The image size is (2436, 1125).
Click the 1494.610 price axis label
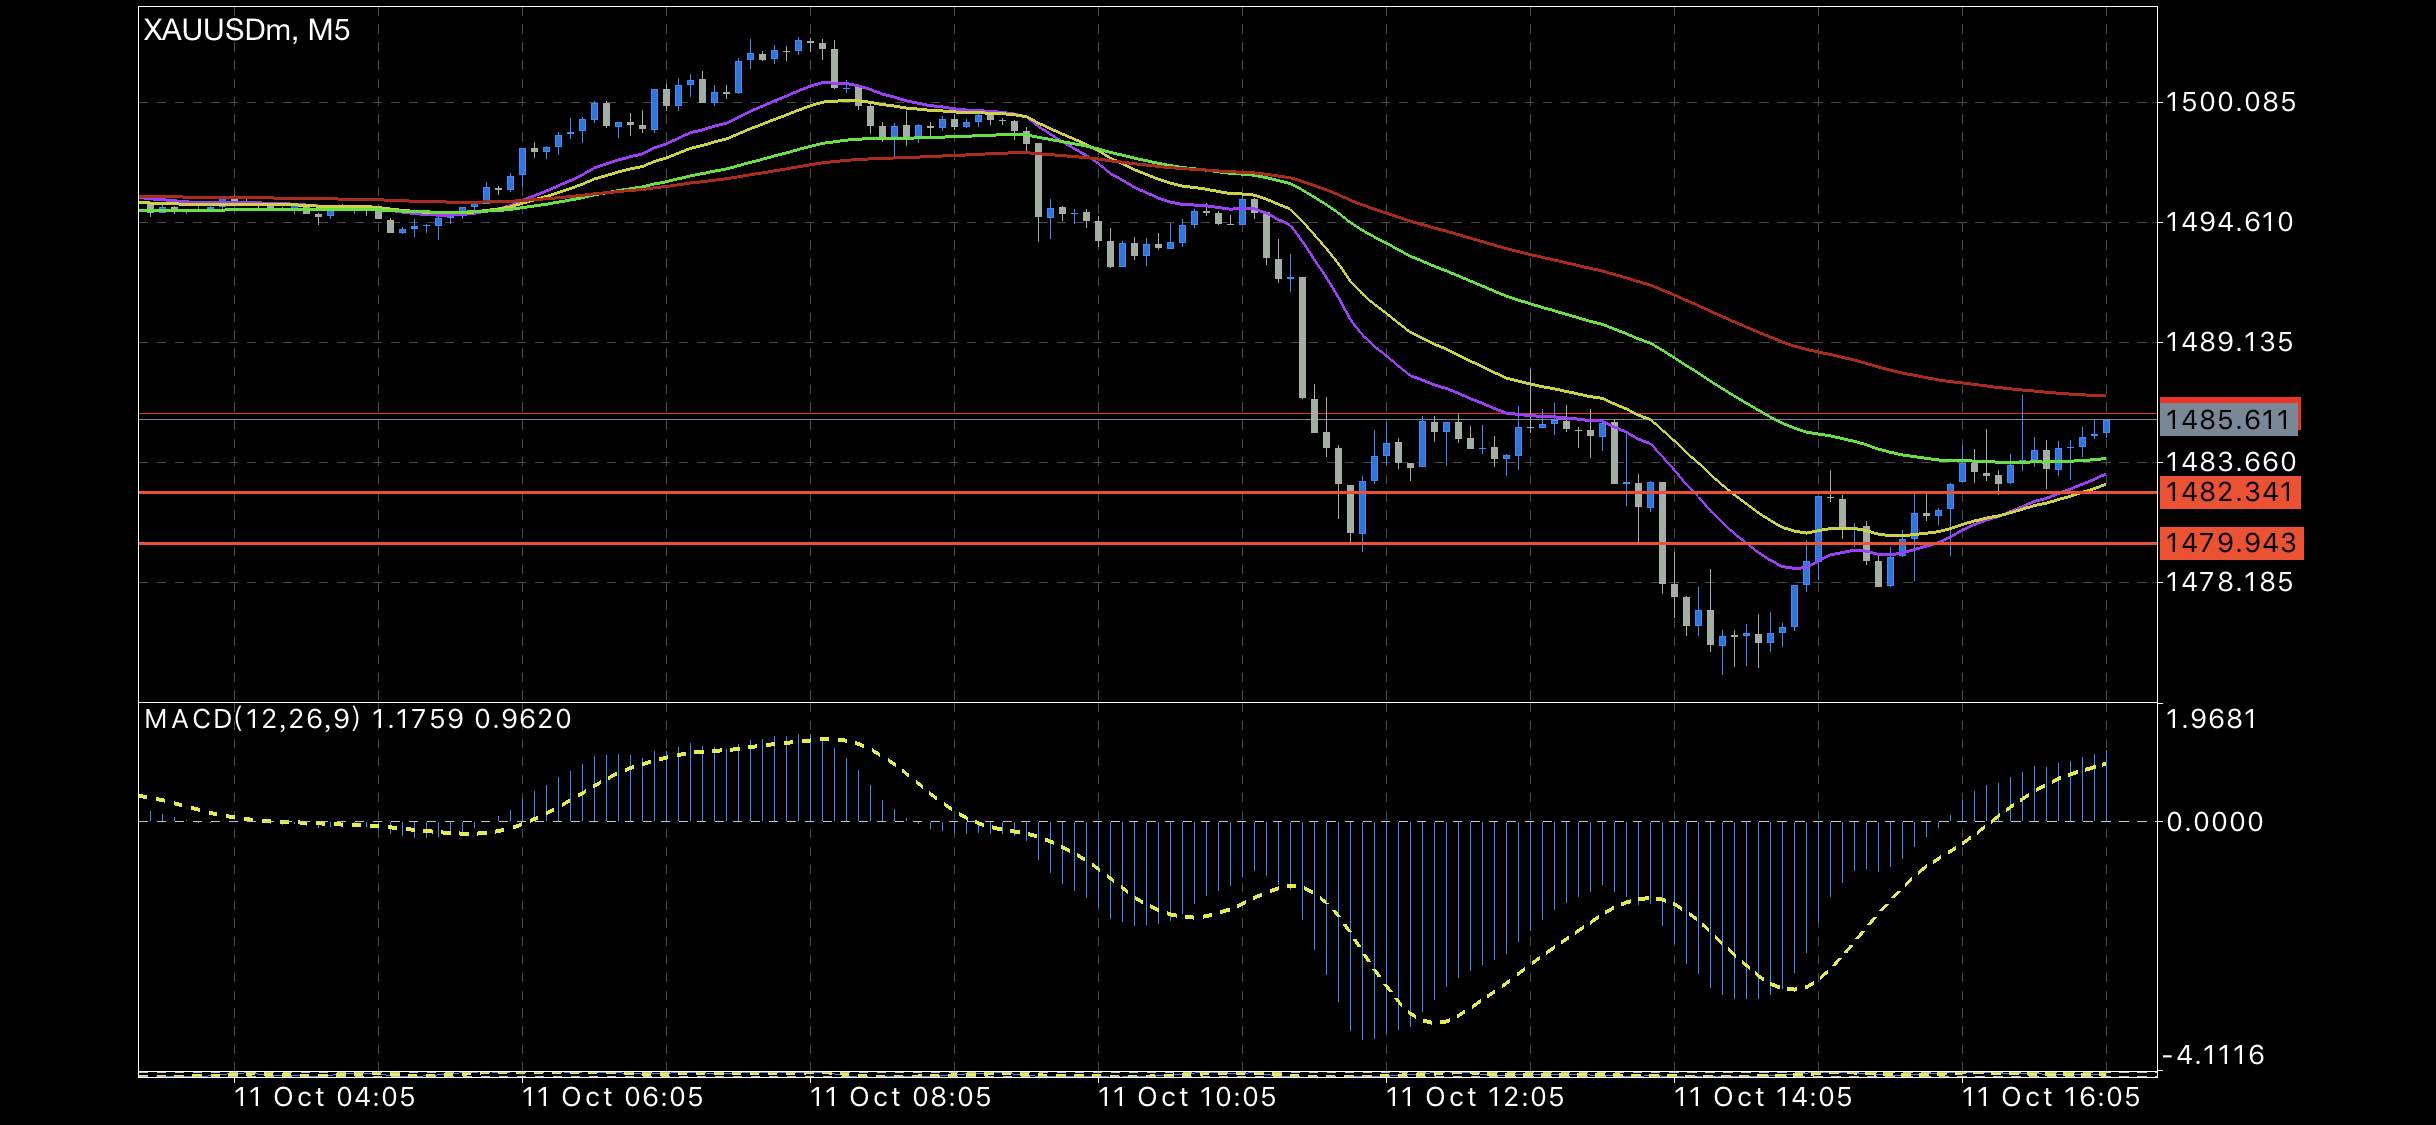coord(2230,222)
